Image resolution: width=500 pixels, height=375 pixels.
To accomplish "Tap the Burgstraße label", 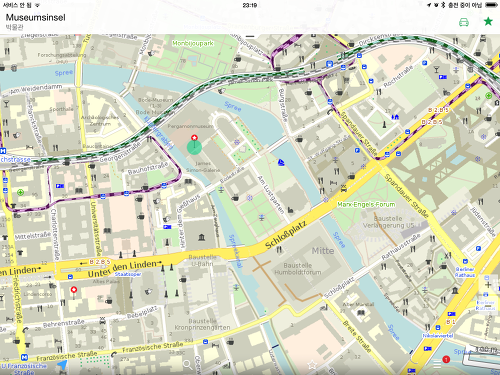I will pos(283,104).
